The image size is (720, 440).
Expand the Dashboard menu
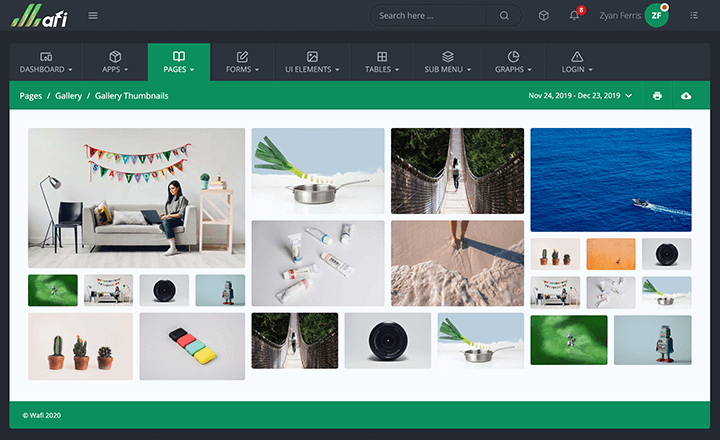[46, 62]
